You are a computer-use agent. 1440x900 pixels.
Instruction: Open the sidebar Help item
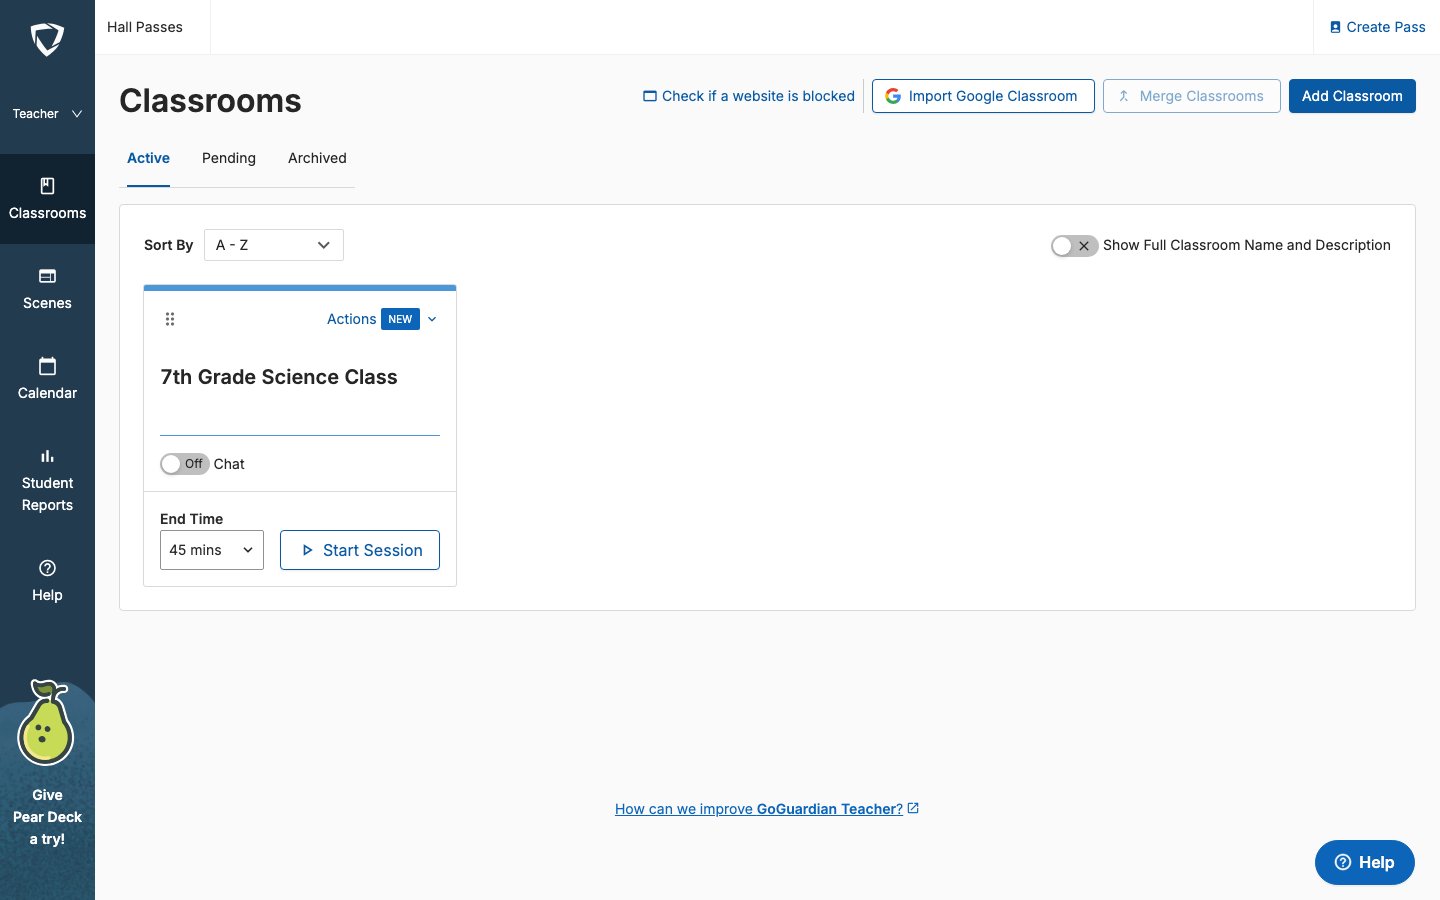click(x=47, y=581)
